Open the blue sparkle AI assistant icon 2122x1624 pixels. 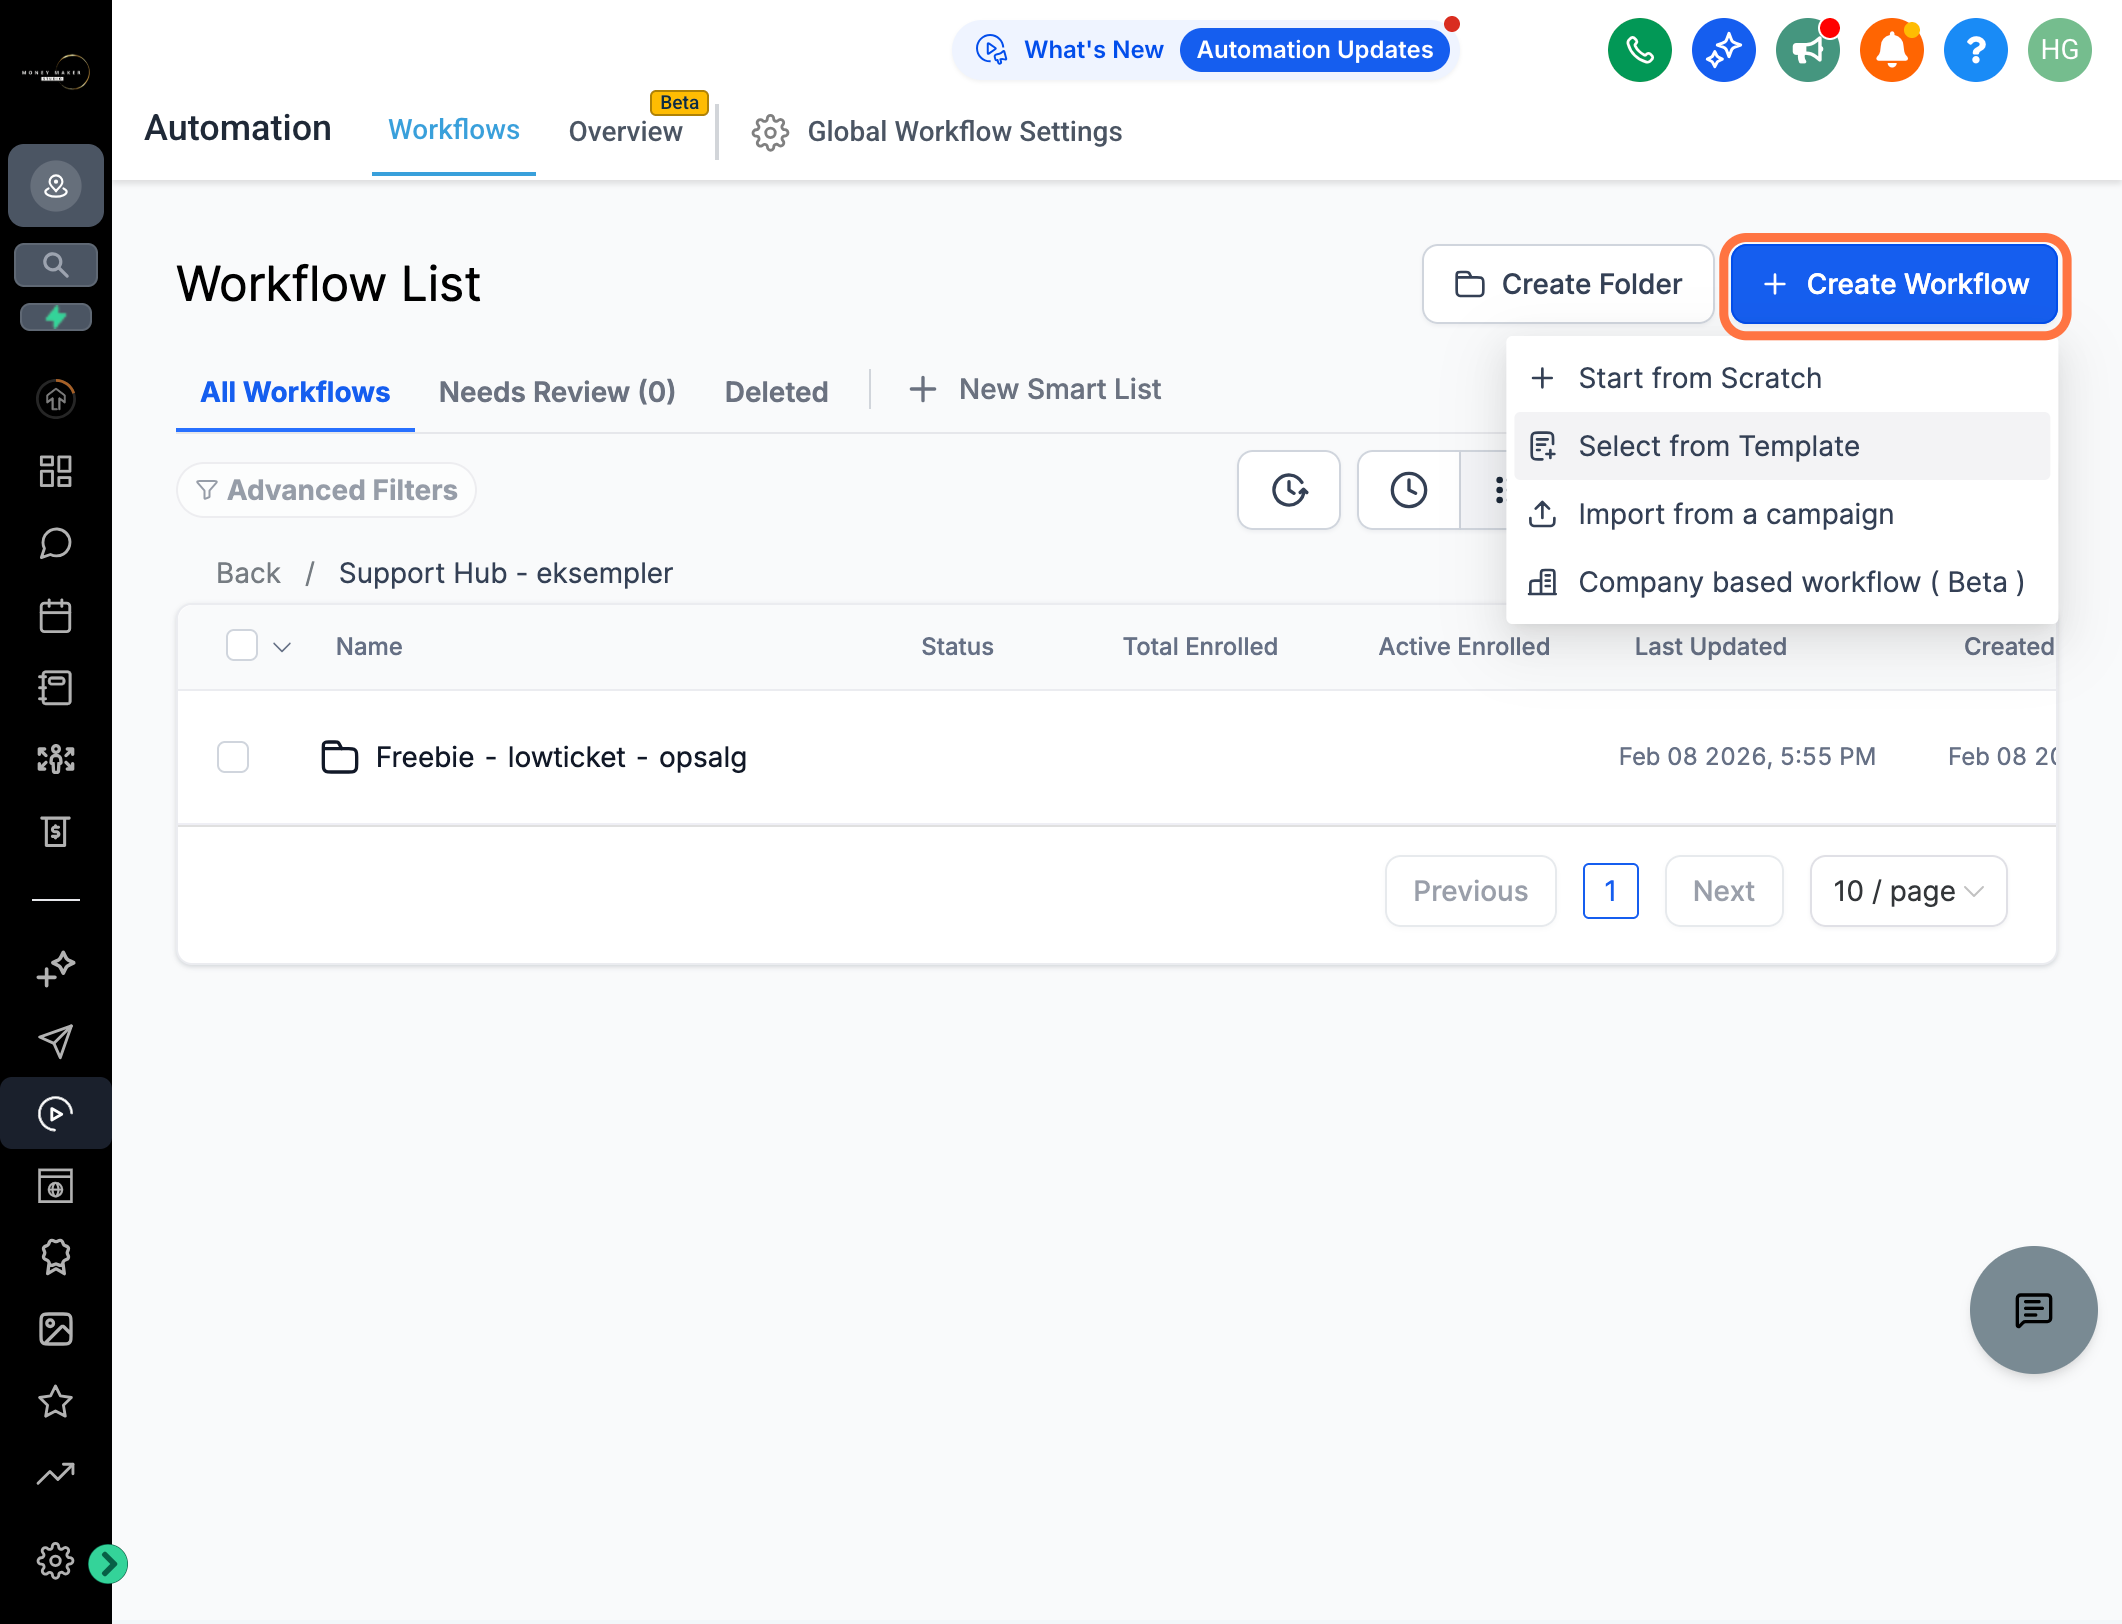click(1723, 50)
